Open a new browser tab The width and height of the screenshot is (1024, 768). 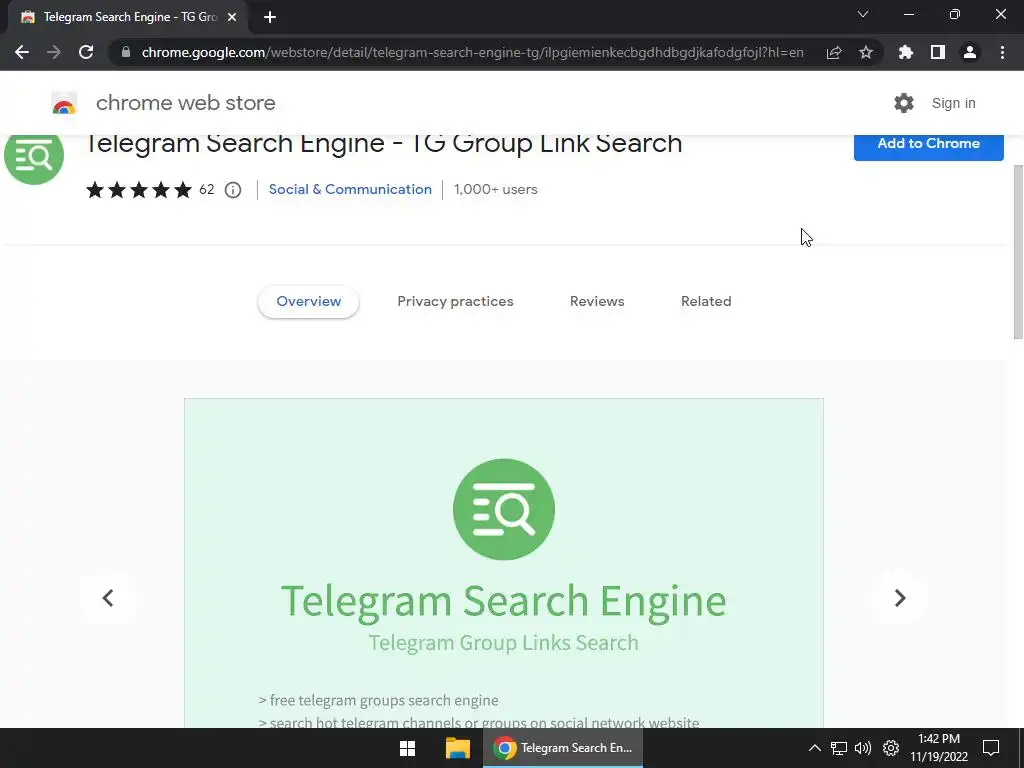click(x=270, y=18)
